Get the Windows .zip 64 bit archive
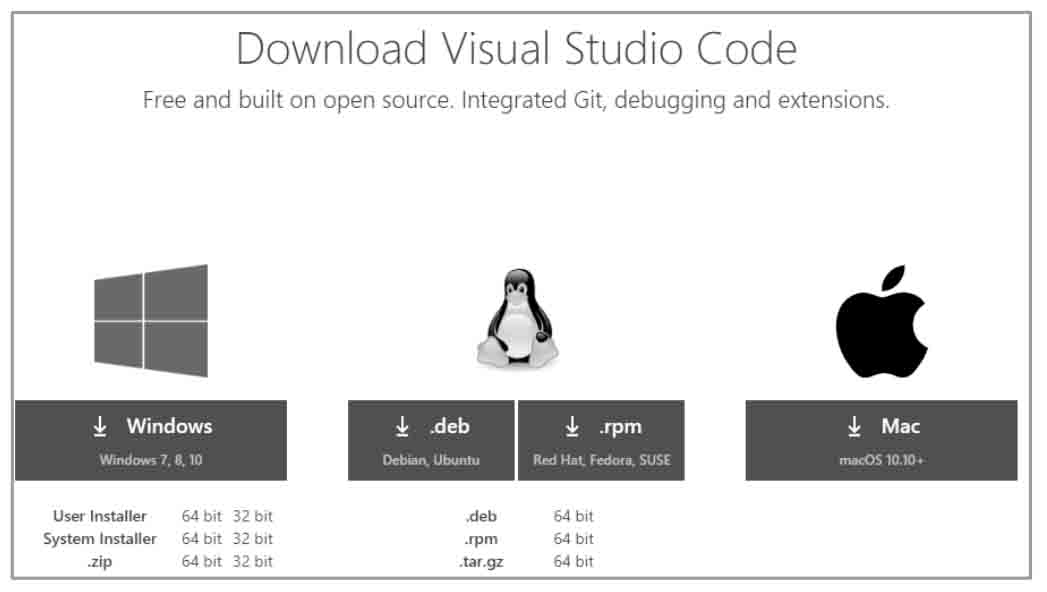Image resolution: width=1047 pixels, height=592 pixels. (202, 561)
